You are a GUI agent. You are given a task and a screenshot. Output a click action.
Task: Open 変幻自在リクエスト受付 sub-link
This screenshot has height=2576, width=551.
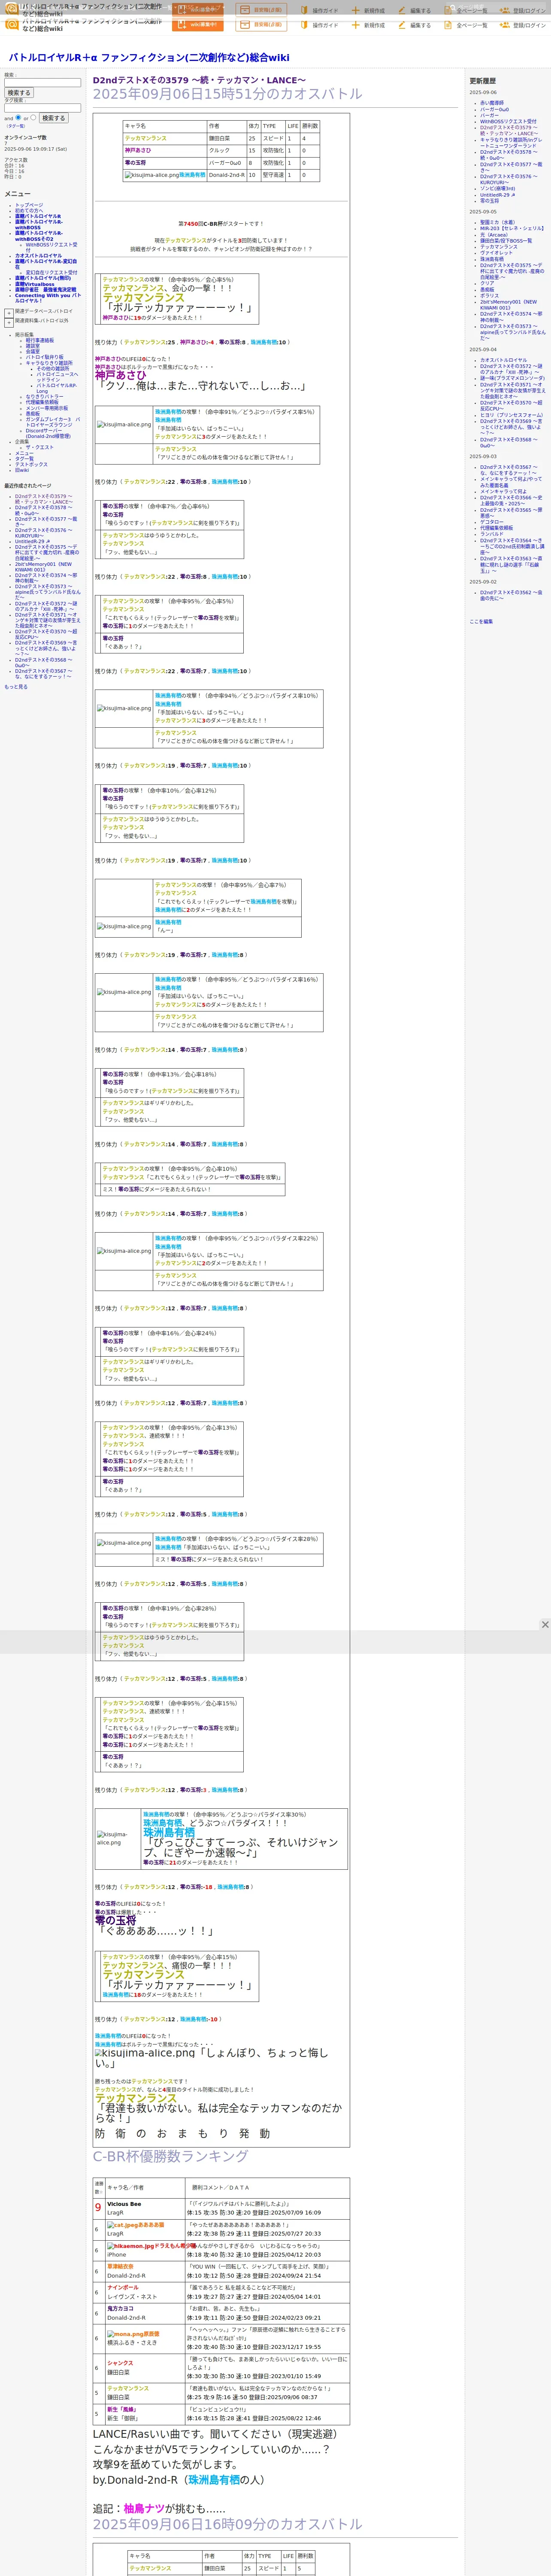(51, 272)
